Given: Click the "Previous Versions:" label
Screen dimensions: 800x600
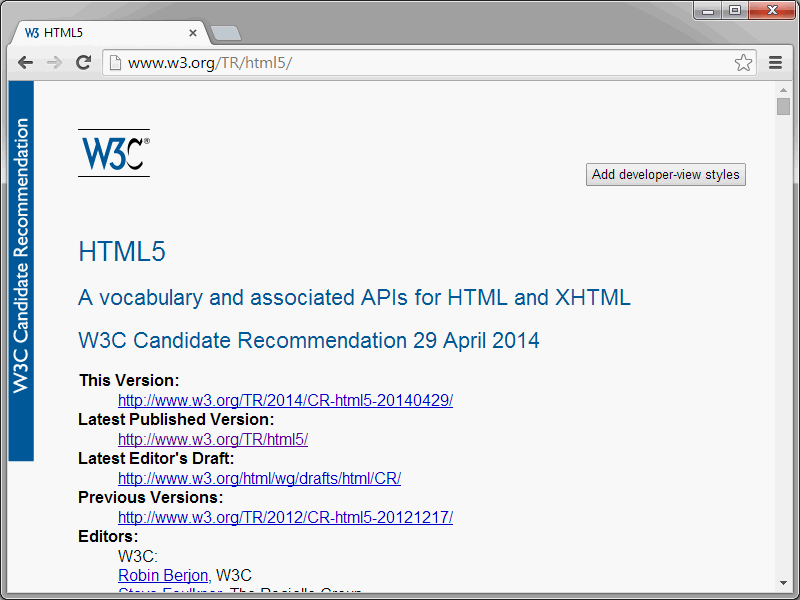Looking at the screenshot, I should click(x=151, y=497).
